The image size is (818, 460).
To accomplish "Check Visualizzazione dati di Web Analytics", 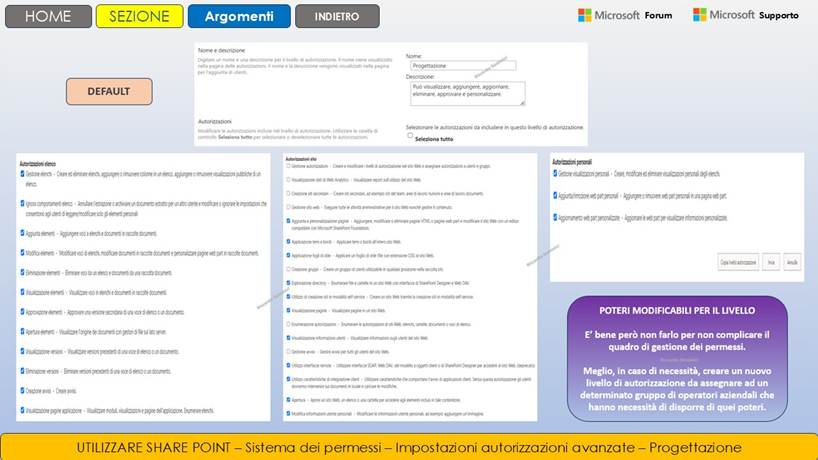I will point(288,179).
